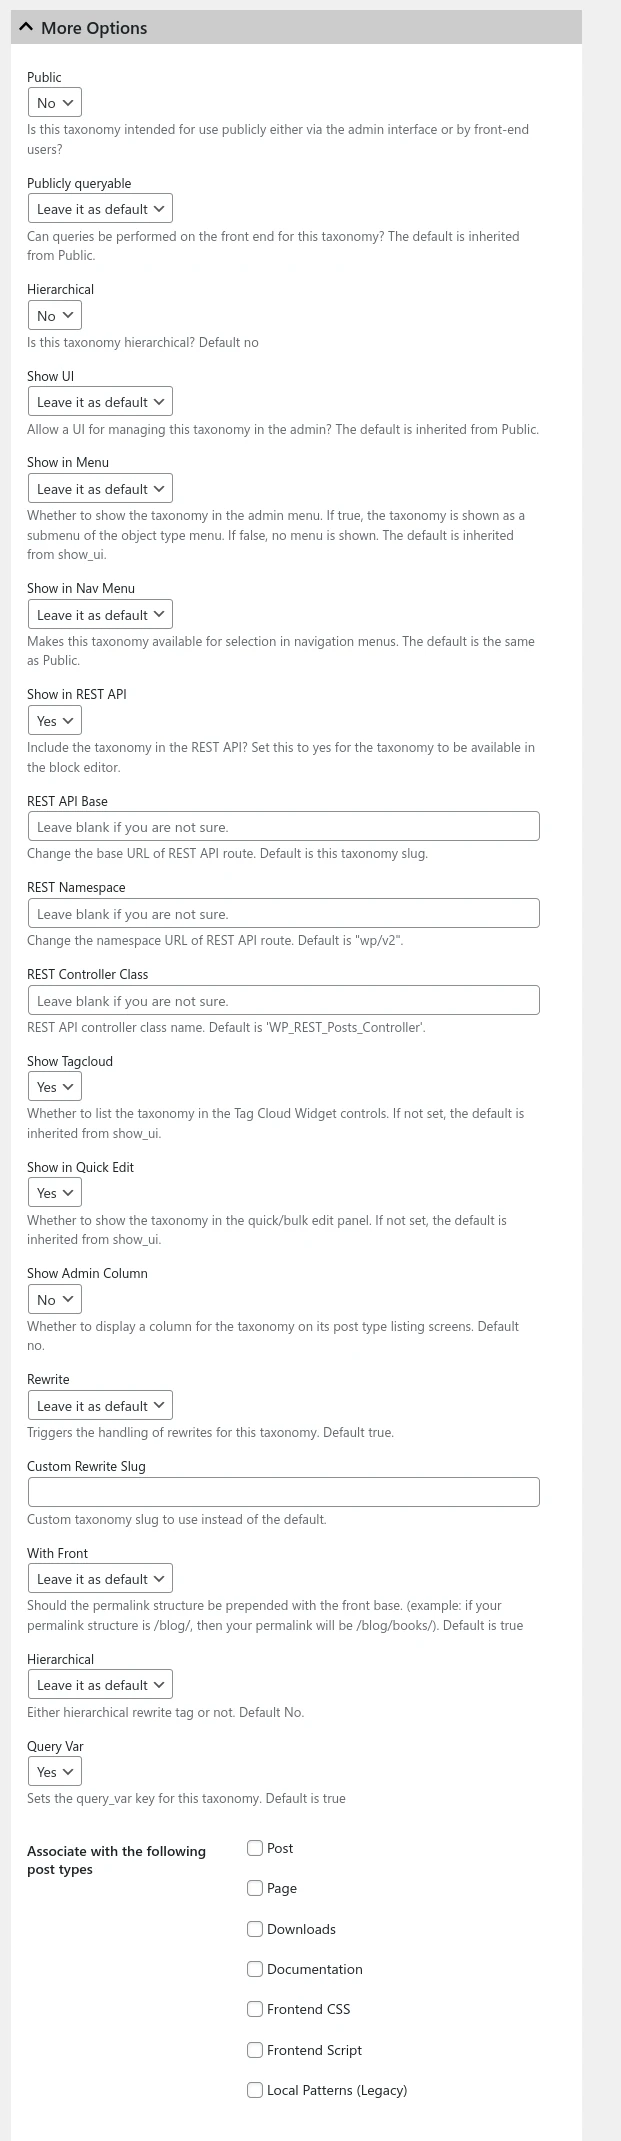Screen dimensions: 621x2141
Task: Check the Post post type checkbox
Action: pos(255,1848)
